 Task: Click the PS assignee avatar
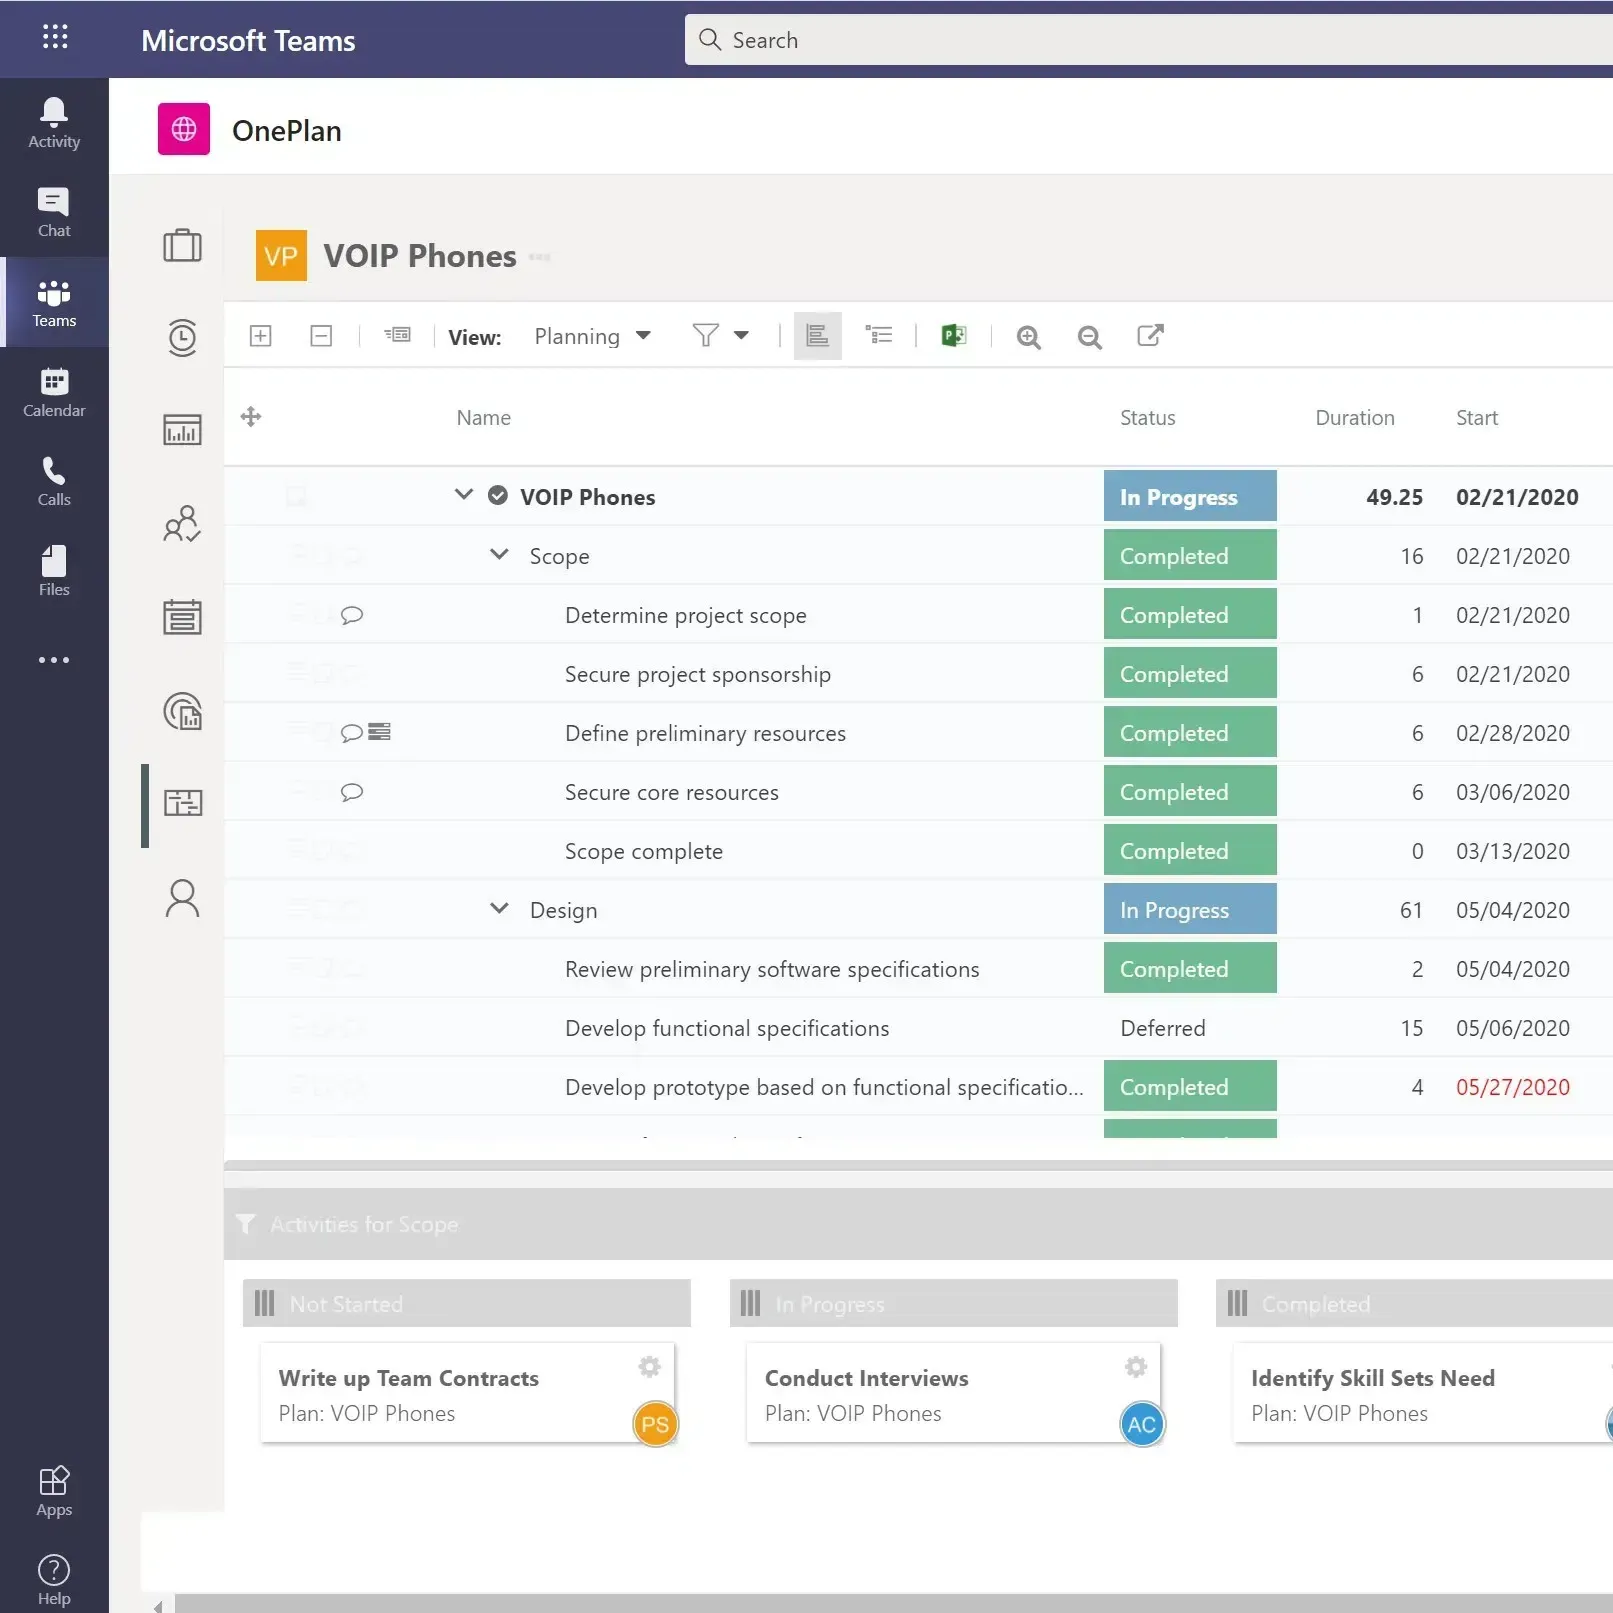[x=655, y=1424]
